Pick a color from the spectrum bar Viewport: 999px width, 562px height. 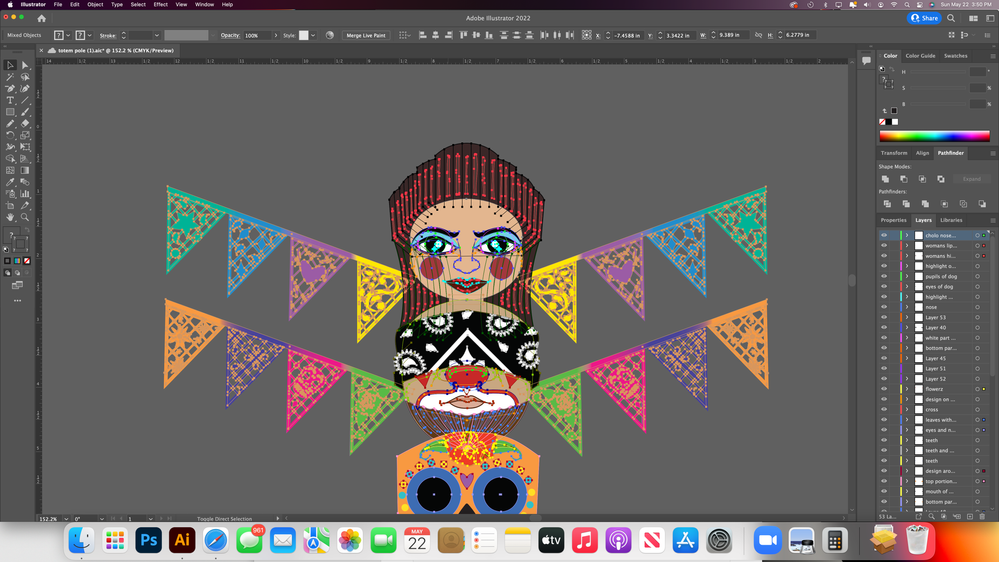[934, 136]
